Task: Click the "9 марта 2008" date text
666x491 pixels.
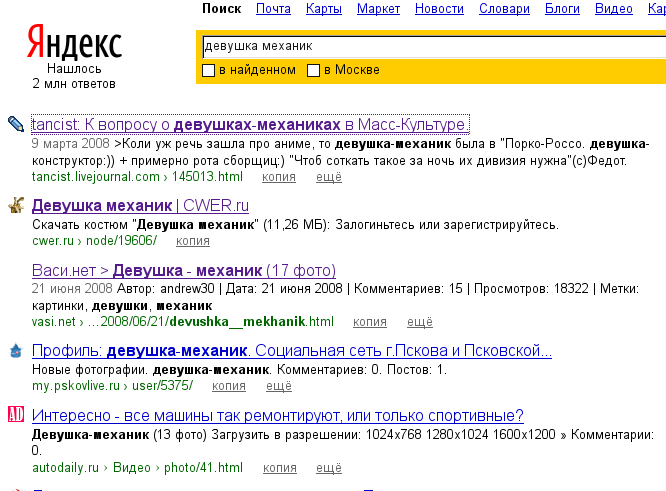Action: (x=71, y=144)
